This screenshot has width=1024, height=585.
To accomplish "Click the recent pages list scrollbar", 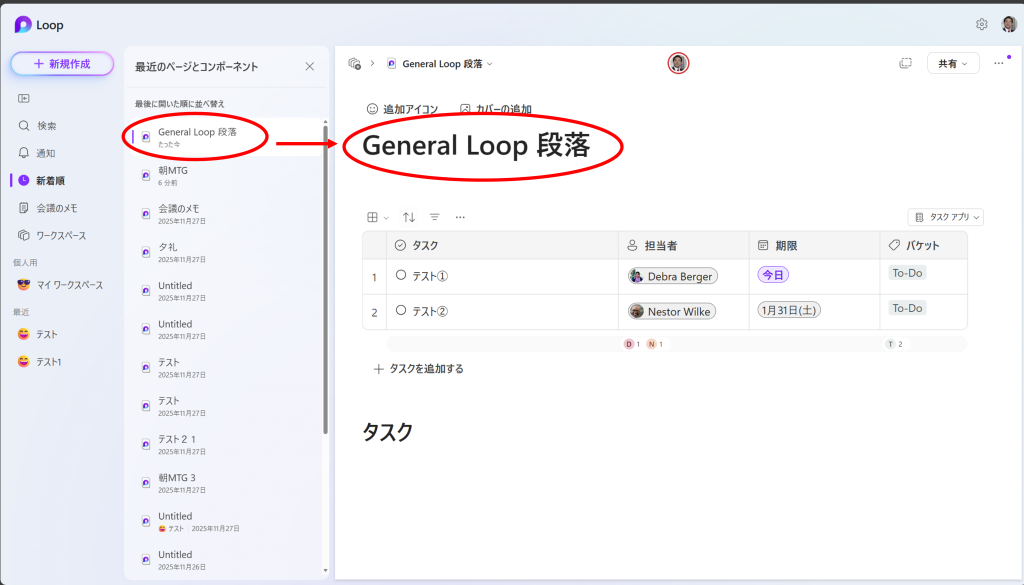I will (x=325, y=280).
